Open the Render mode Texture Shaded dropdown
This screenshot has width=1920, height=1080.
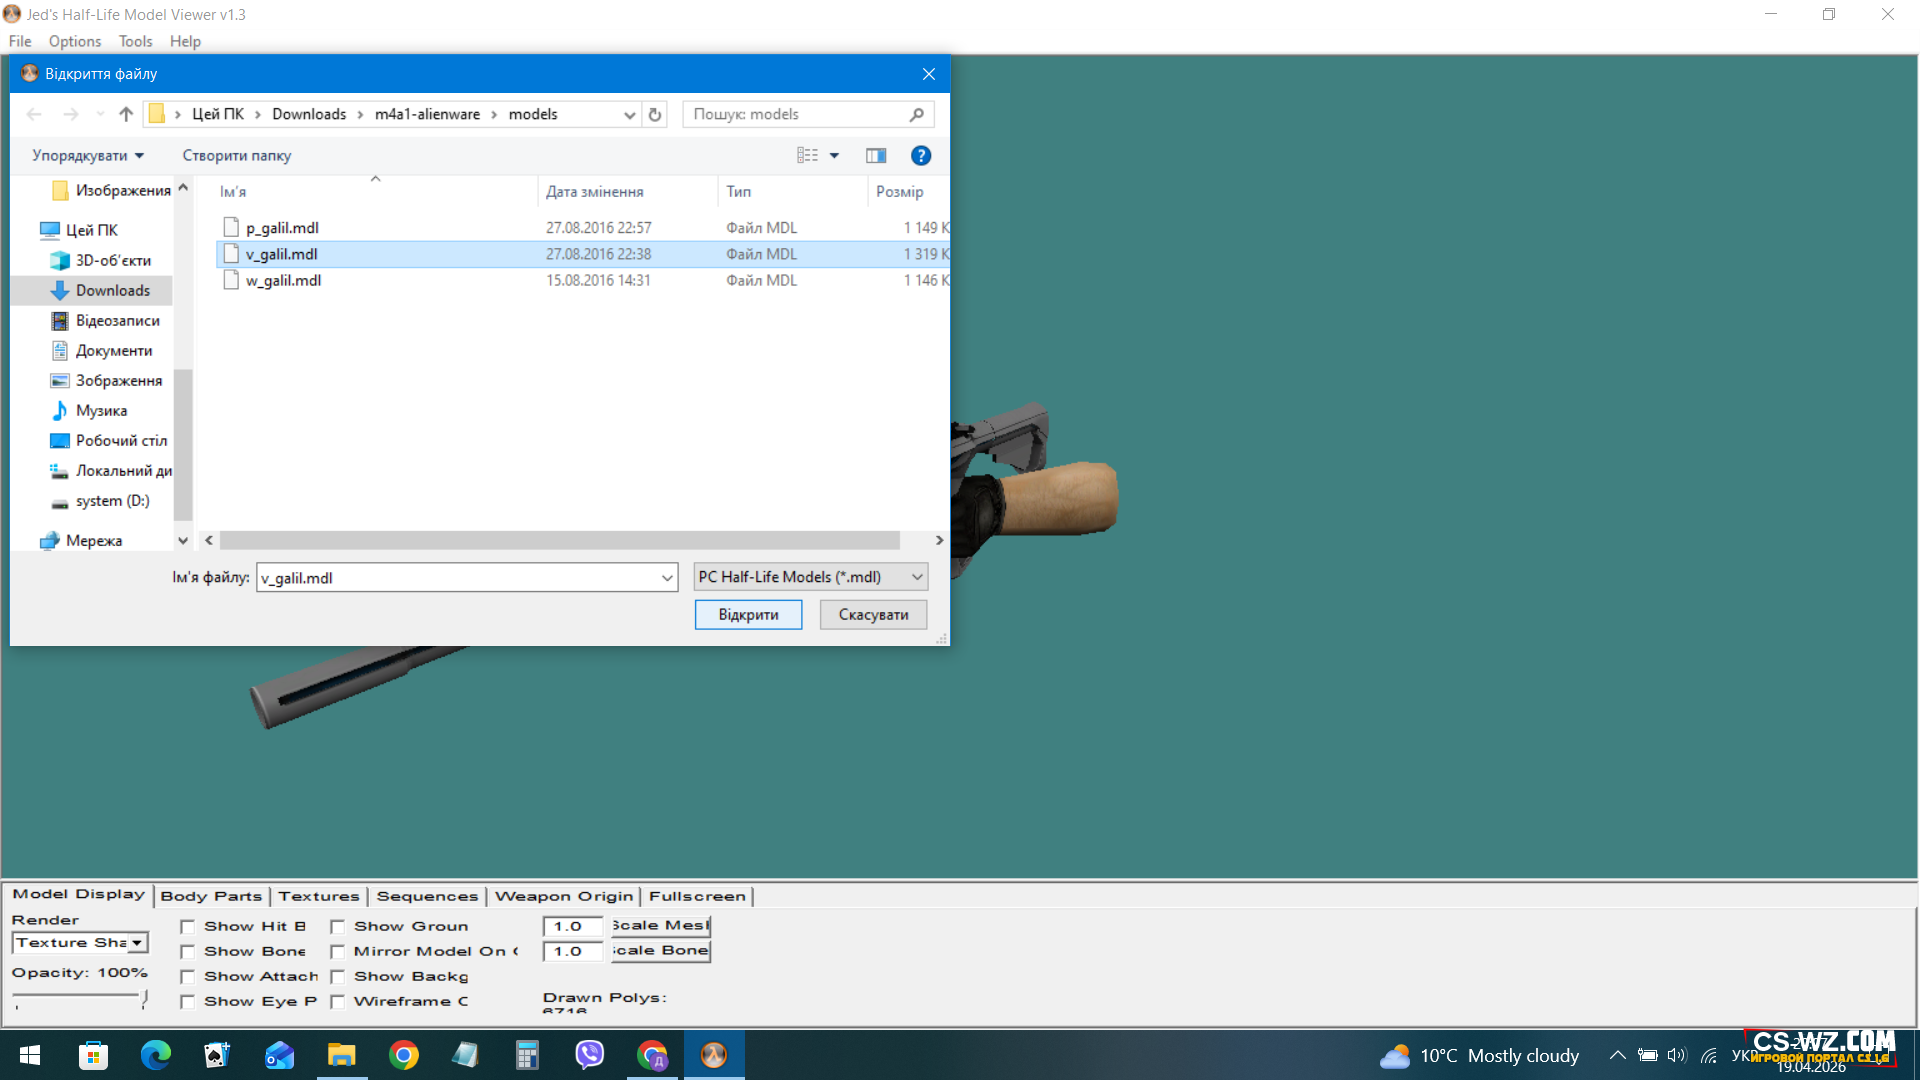coord(137,943)
